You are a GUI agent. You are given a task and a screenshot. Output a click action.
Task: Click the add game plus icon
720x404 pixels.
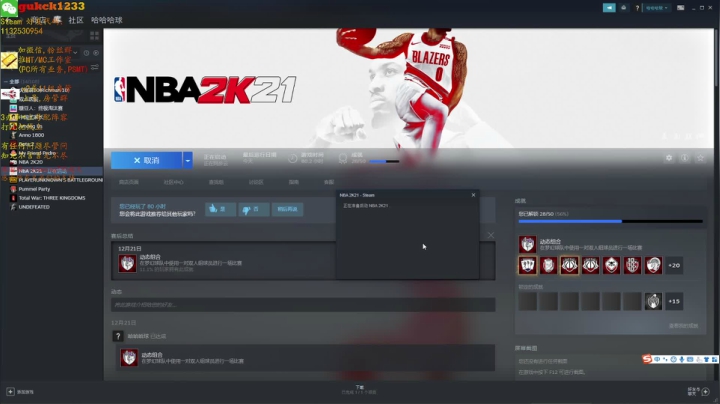click(x=11, y=392)
